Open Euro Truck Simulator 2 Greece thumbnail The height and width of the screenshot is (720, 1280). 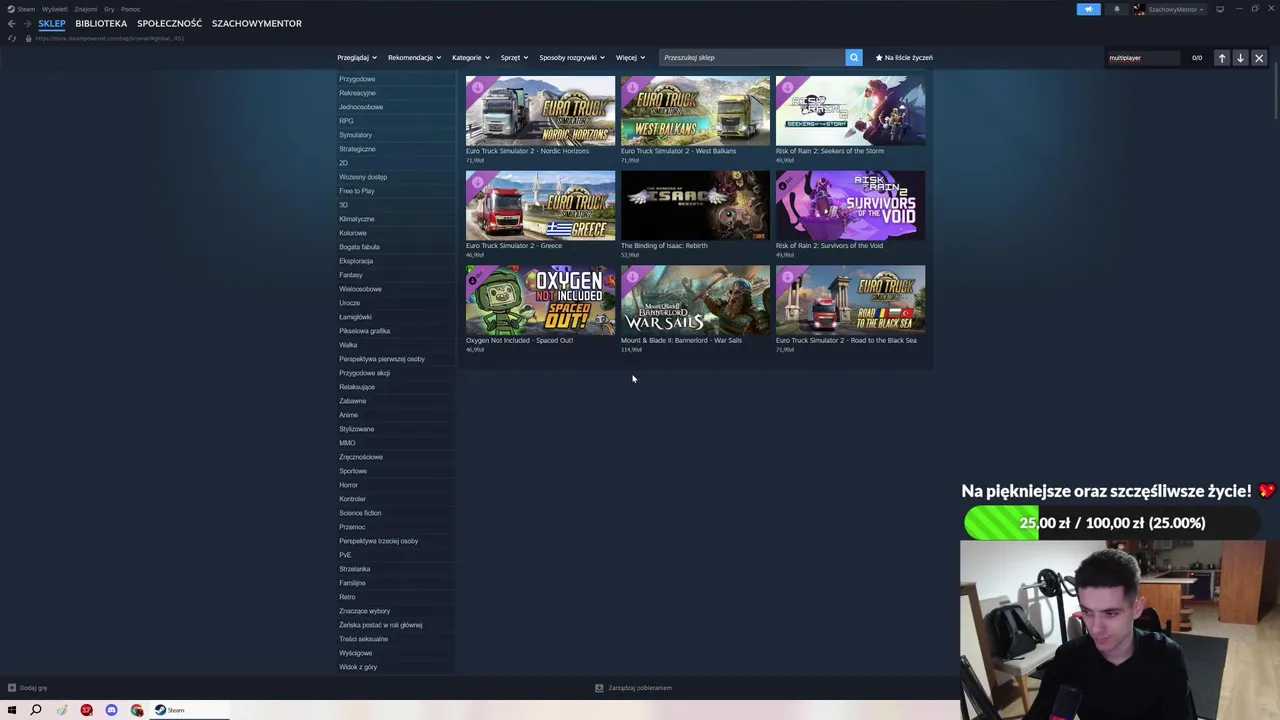click(x=540, y=205)
